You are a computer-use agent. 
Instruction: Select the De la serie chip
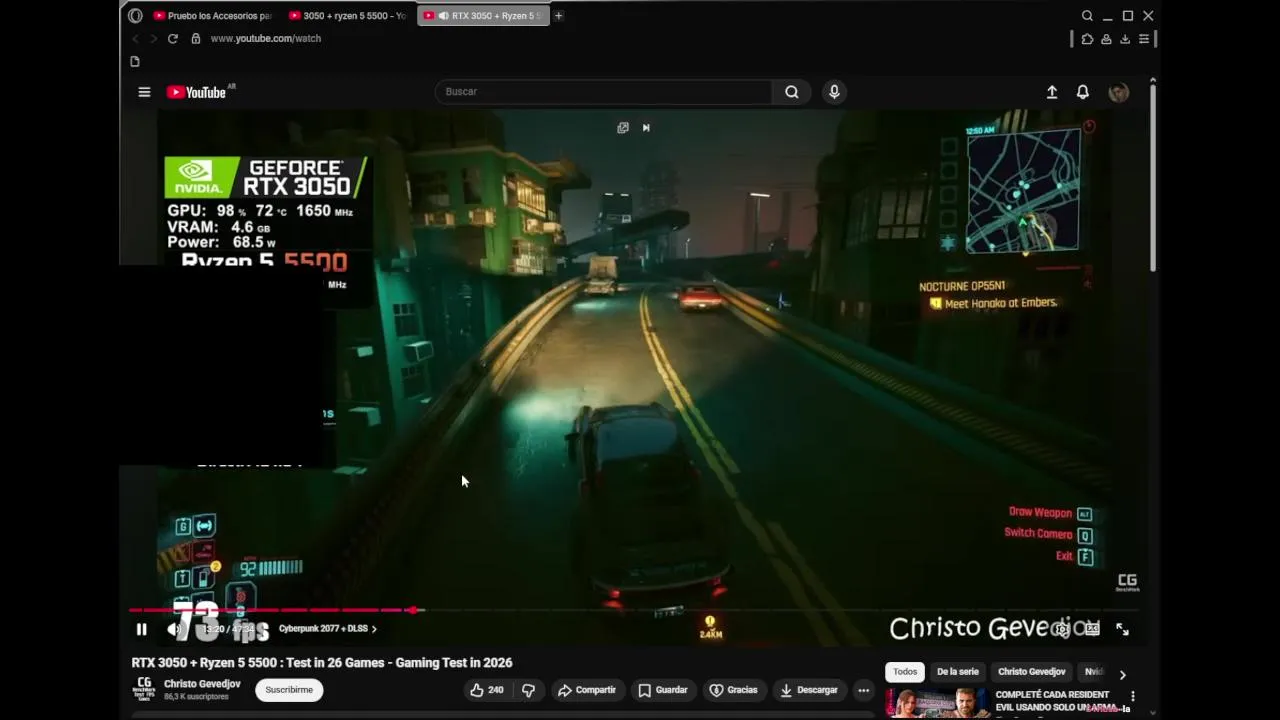point(958,672)
